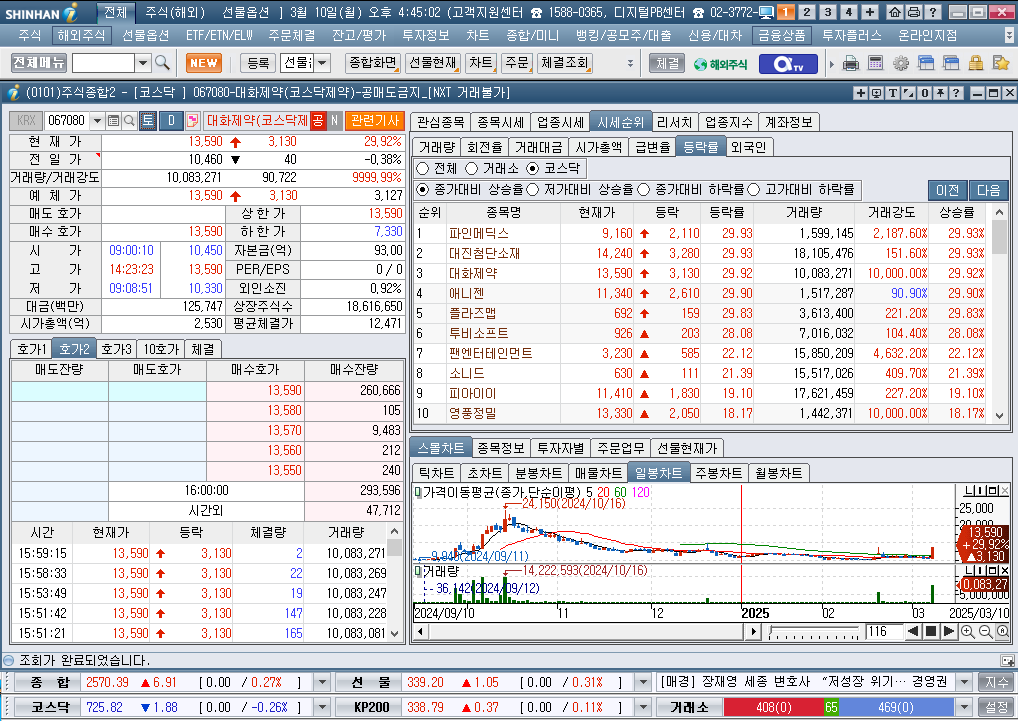Click the chart bar count field showing 116
Image resolution: width=1018 pixels, height=721 pixels.
[884, 631]
